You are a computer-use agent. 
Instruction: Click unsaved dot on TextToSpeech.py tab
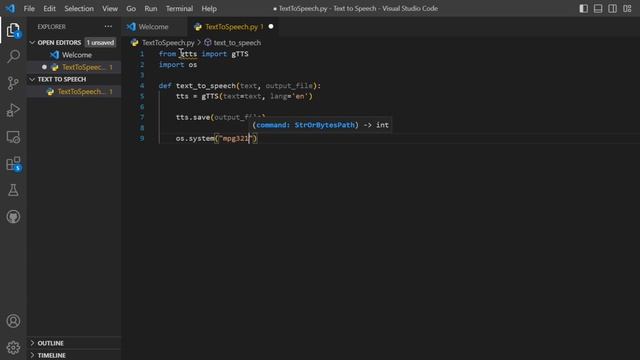point(271,27)
